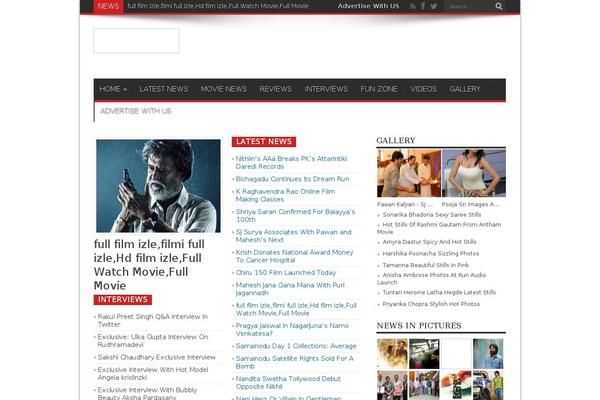The height and width of the screenshot is (400, 600).
Task: Open Pragya Jaiswal In Nagarjuna's Namo Venkatesa
Action: tap(292, 330)
